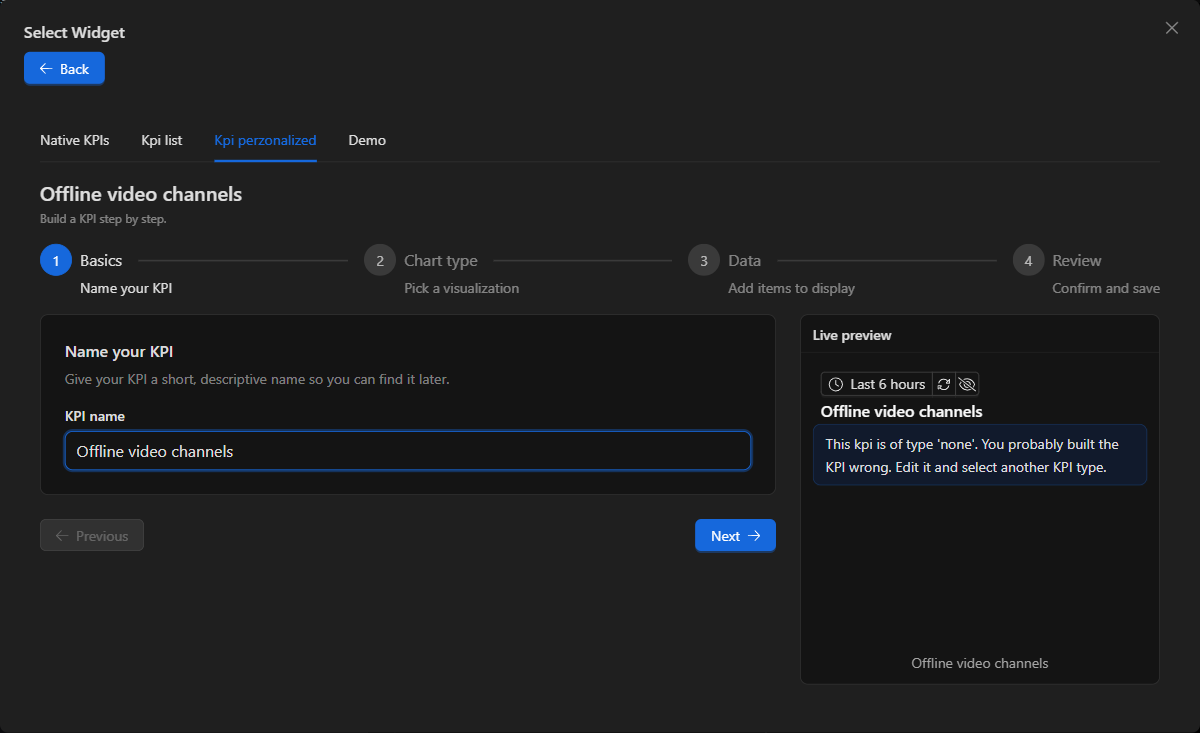Go back with the Back button
This screenshot has width=1200, height=733.
pyautogui.click(x=64, y=69)
